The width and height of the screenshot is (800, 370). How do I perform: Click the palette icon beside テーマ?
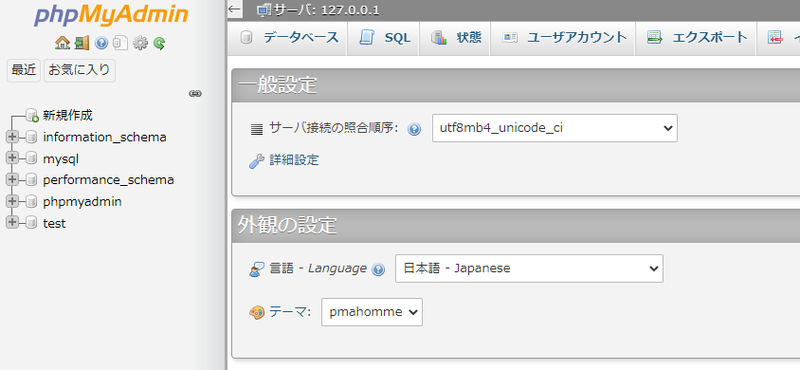click(257, 312)
